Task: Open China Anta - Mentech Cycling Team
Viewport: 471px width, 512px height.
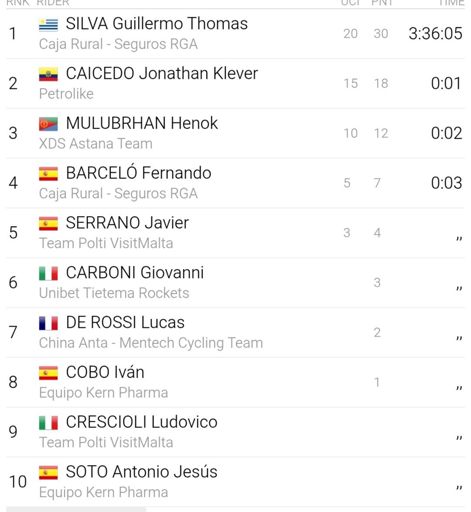Action: pos(151,343)
